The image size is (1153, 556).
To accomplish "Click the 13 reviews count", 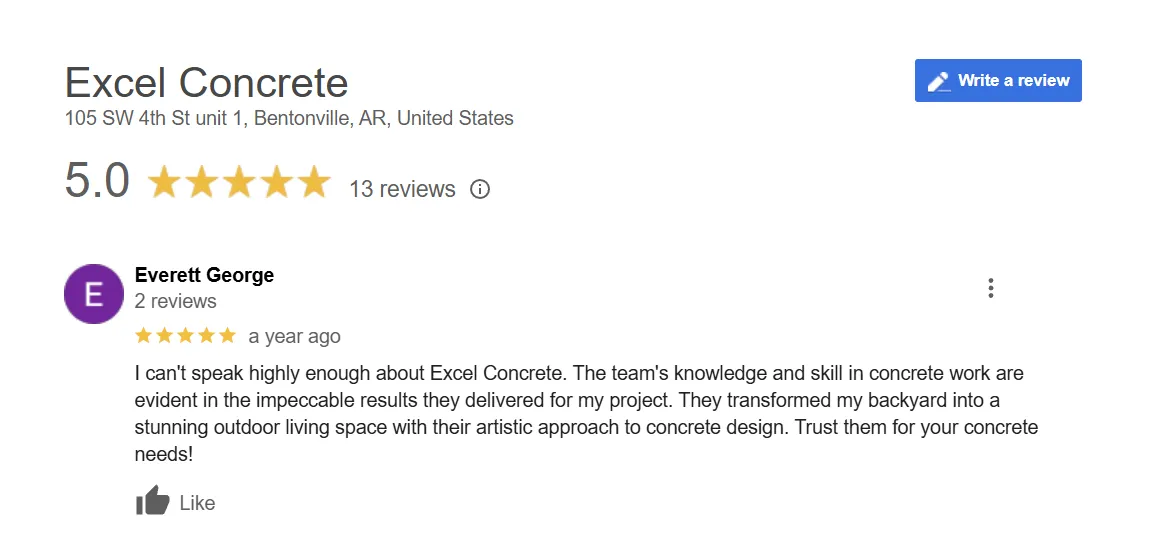I will tap(402, 189).
